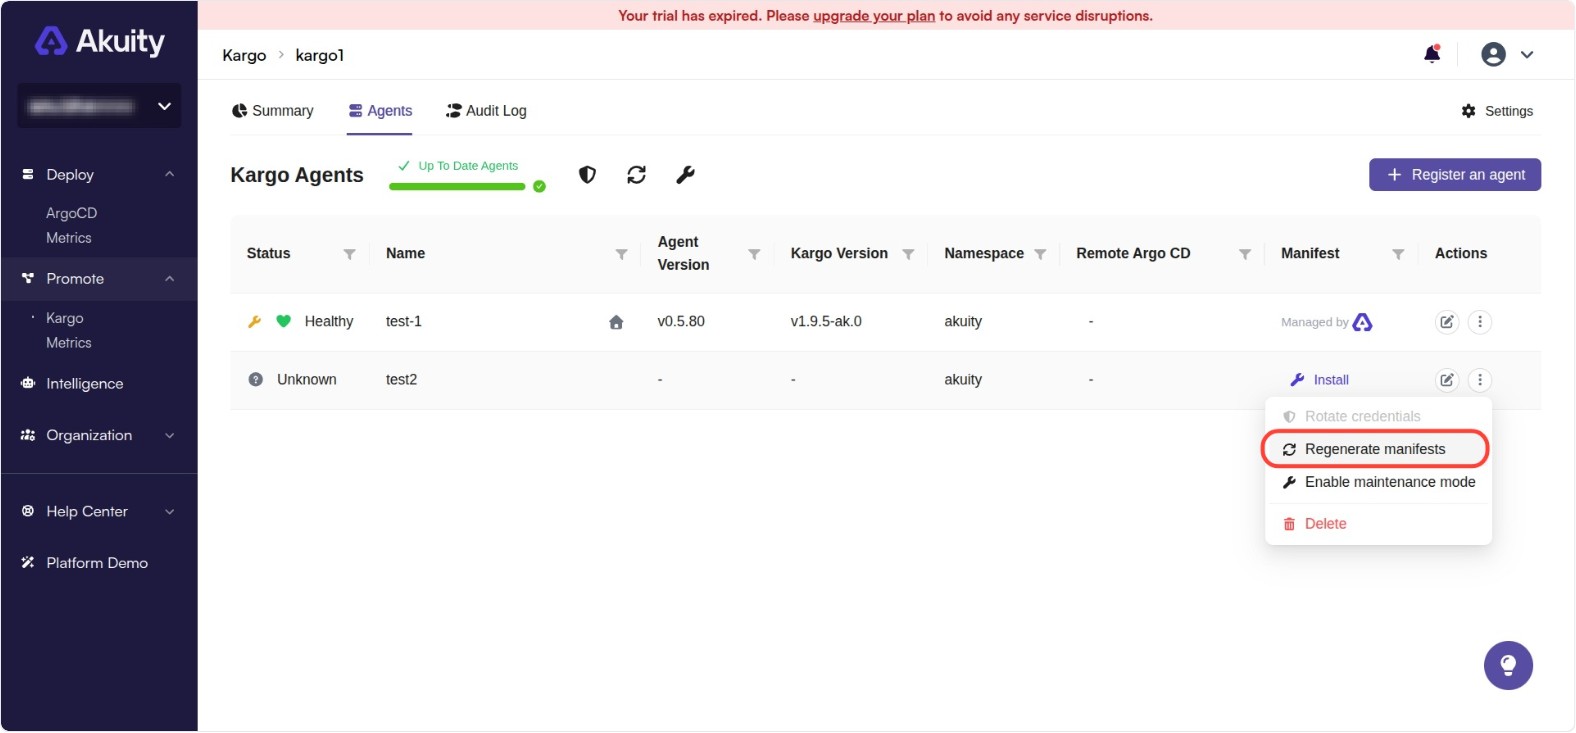Click the edit icon for test-1 agent
1576x733 pixels.
[1446, 322]
